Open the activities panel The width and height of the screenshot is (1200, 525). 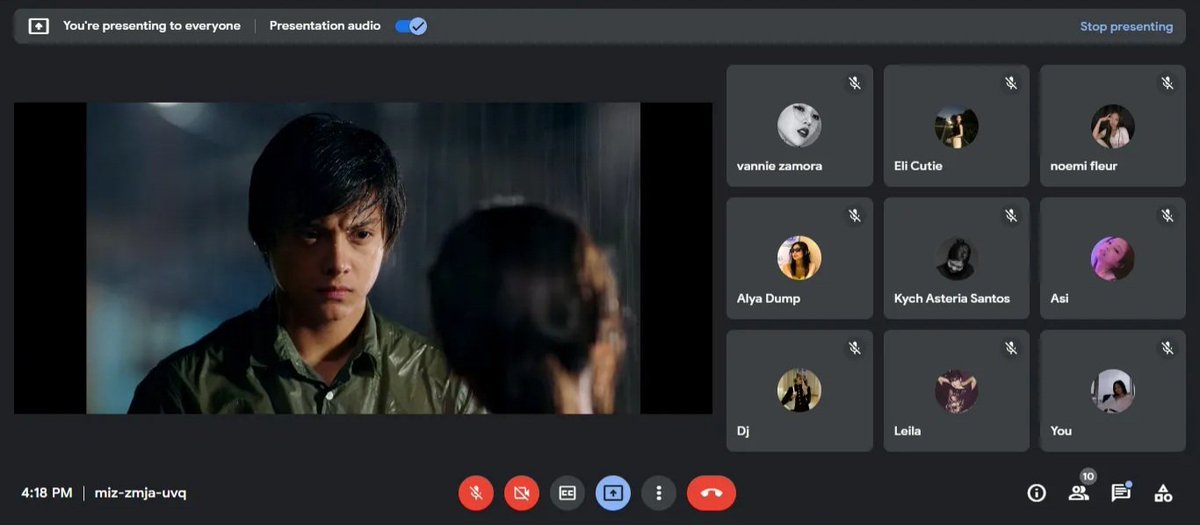click(1163, 493)
